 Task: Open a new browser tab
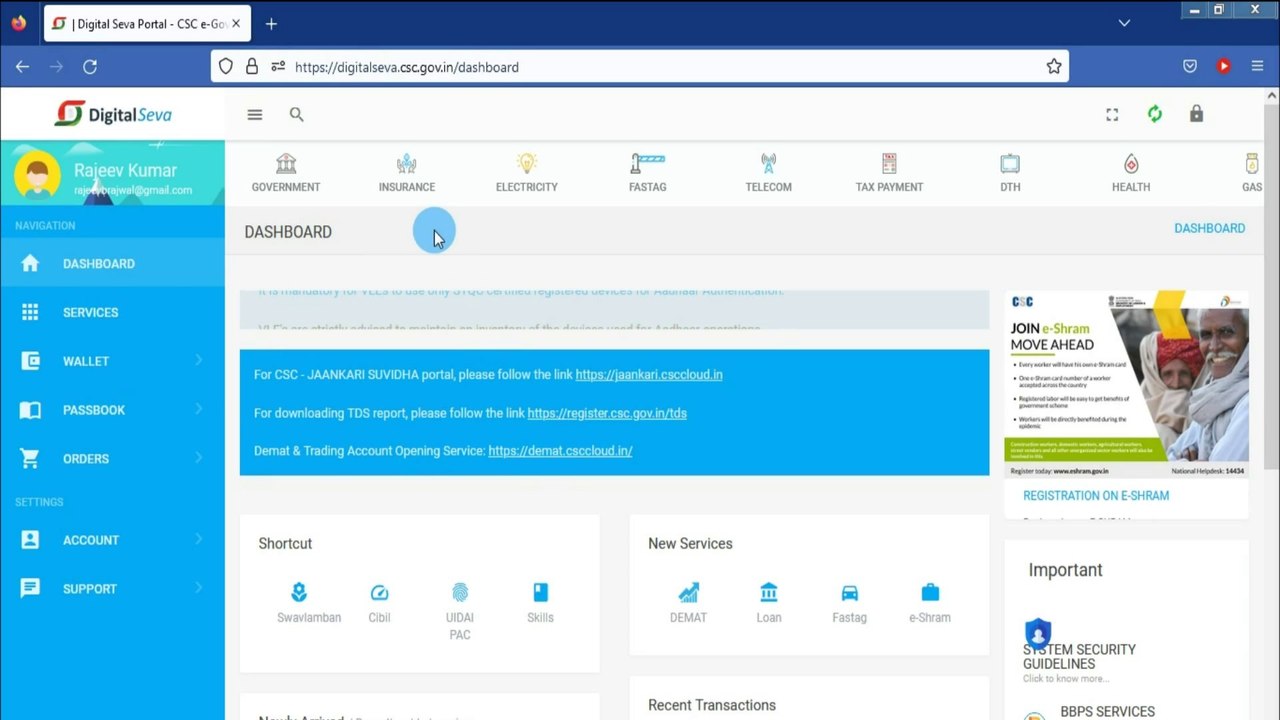(x=271, y=24)
